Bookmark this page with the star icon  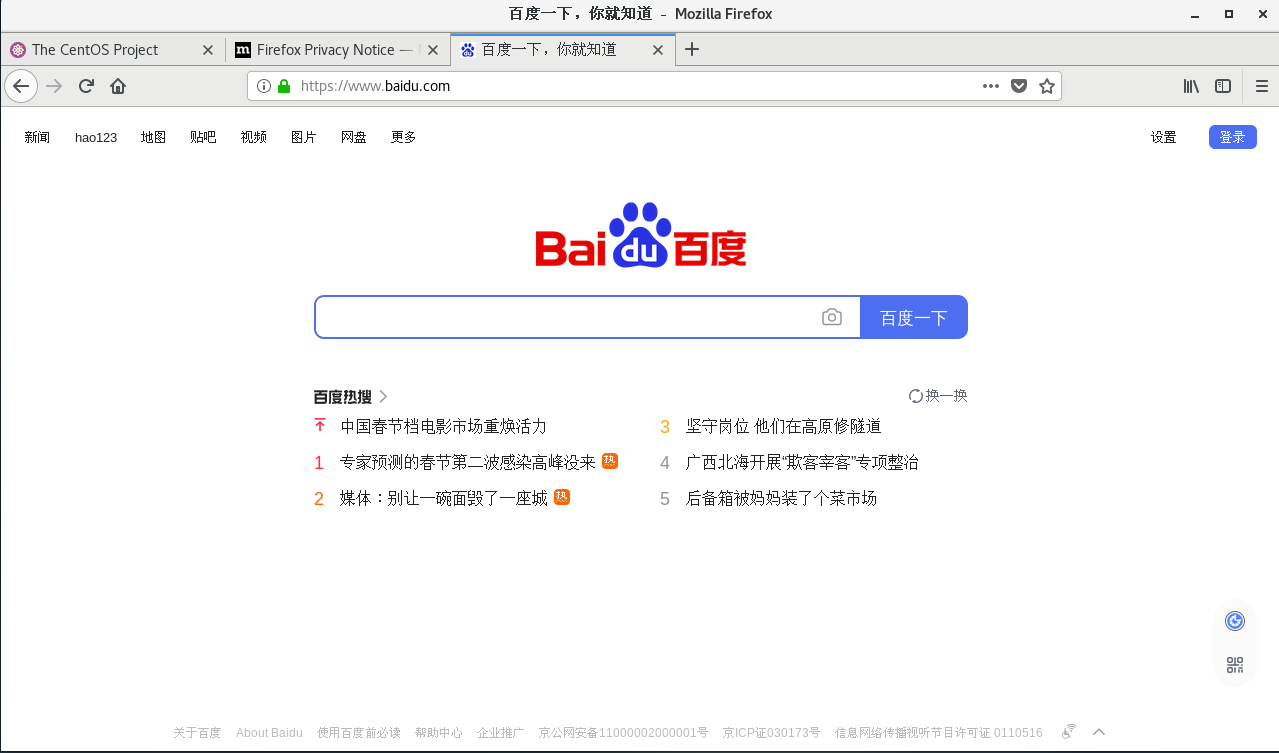tap(1047, 86)
